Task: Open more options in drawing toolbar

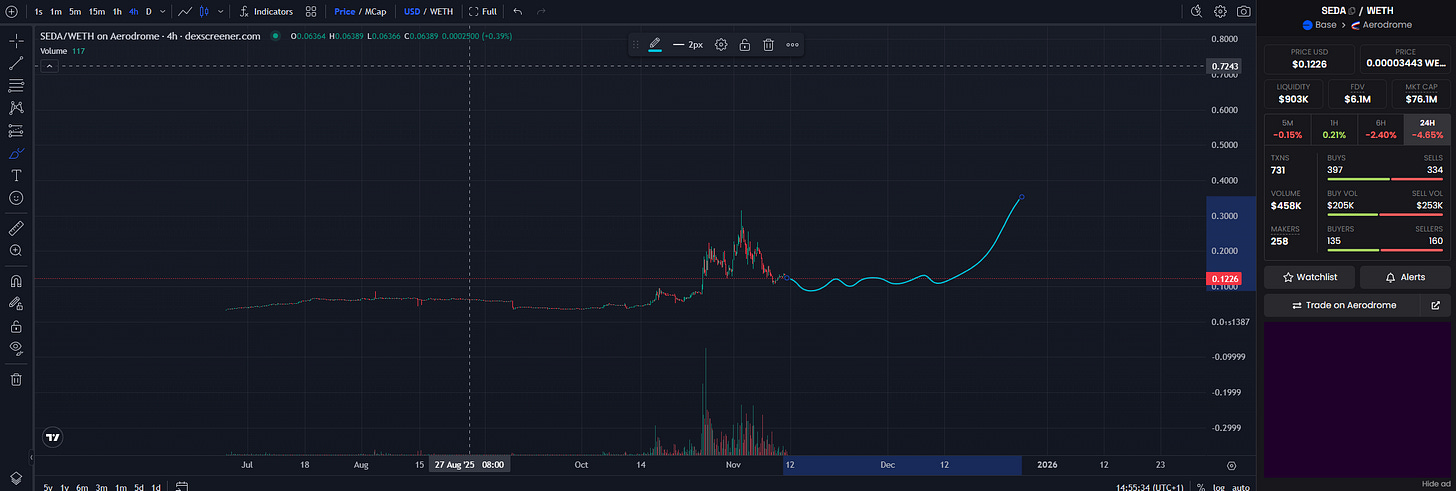Action: 792,44
